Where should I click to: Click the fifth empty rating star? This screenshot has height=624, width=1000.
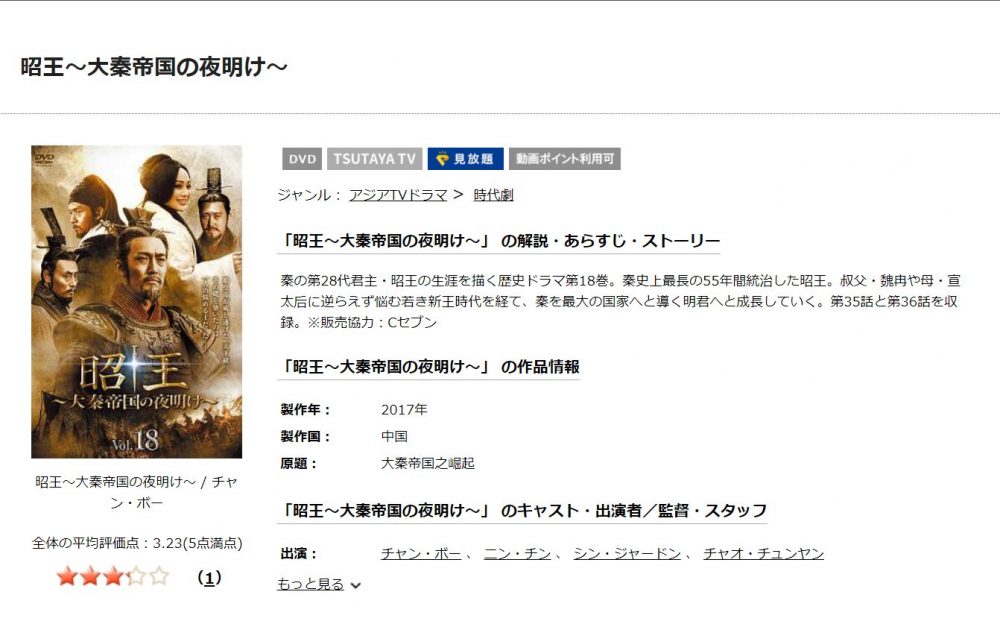point(159,577)
